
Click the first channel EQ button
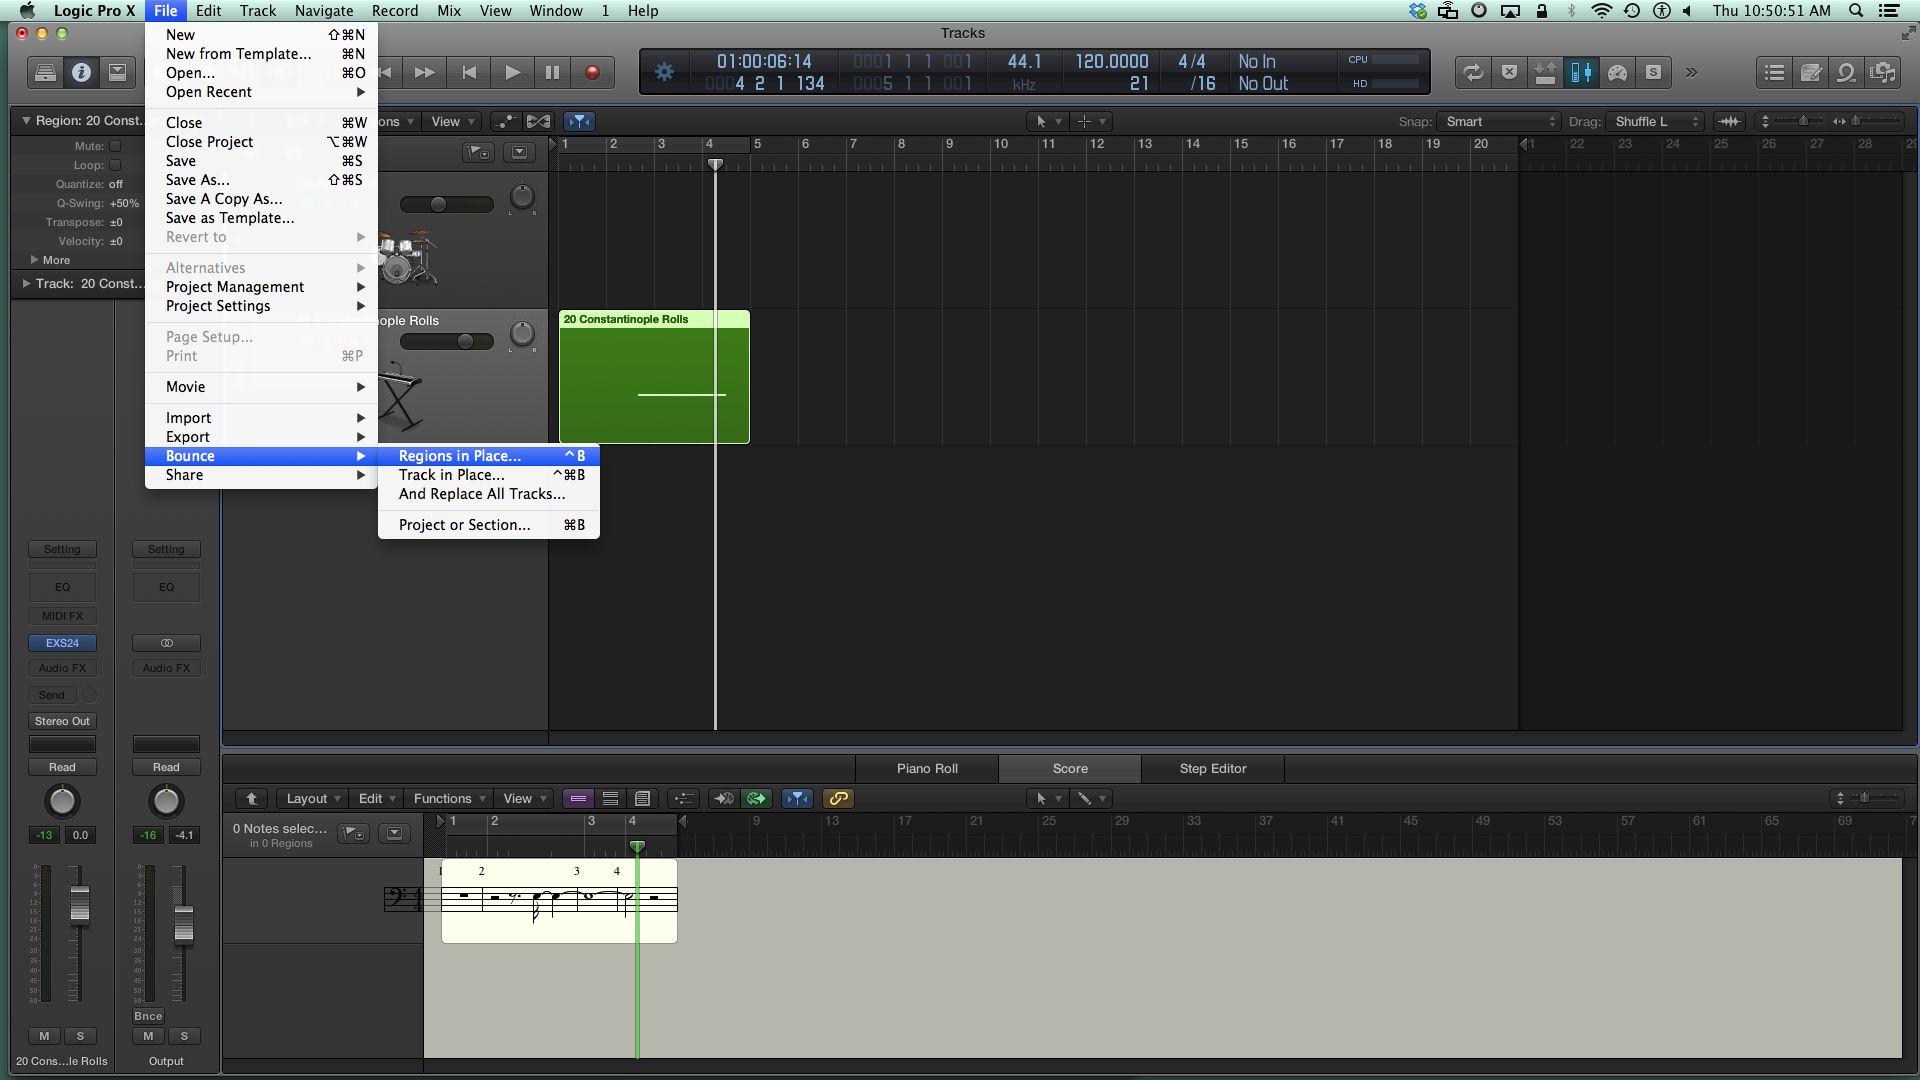(x=62, y=587)
